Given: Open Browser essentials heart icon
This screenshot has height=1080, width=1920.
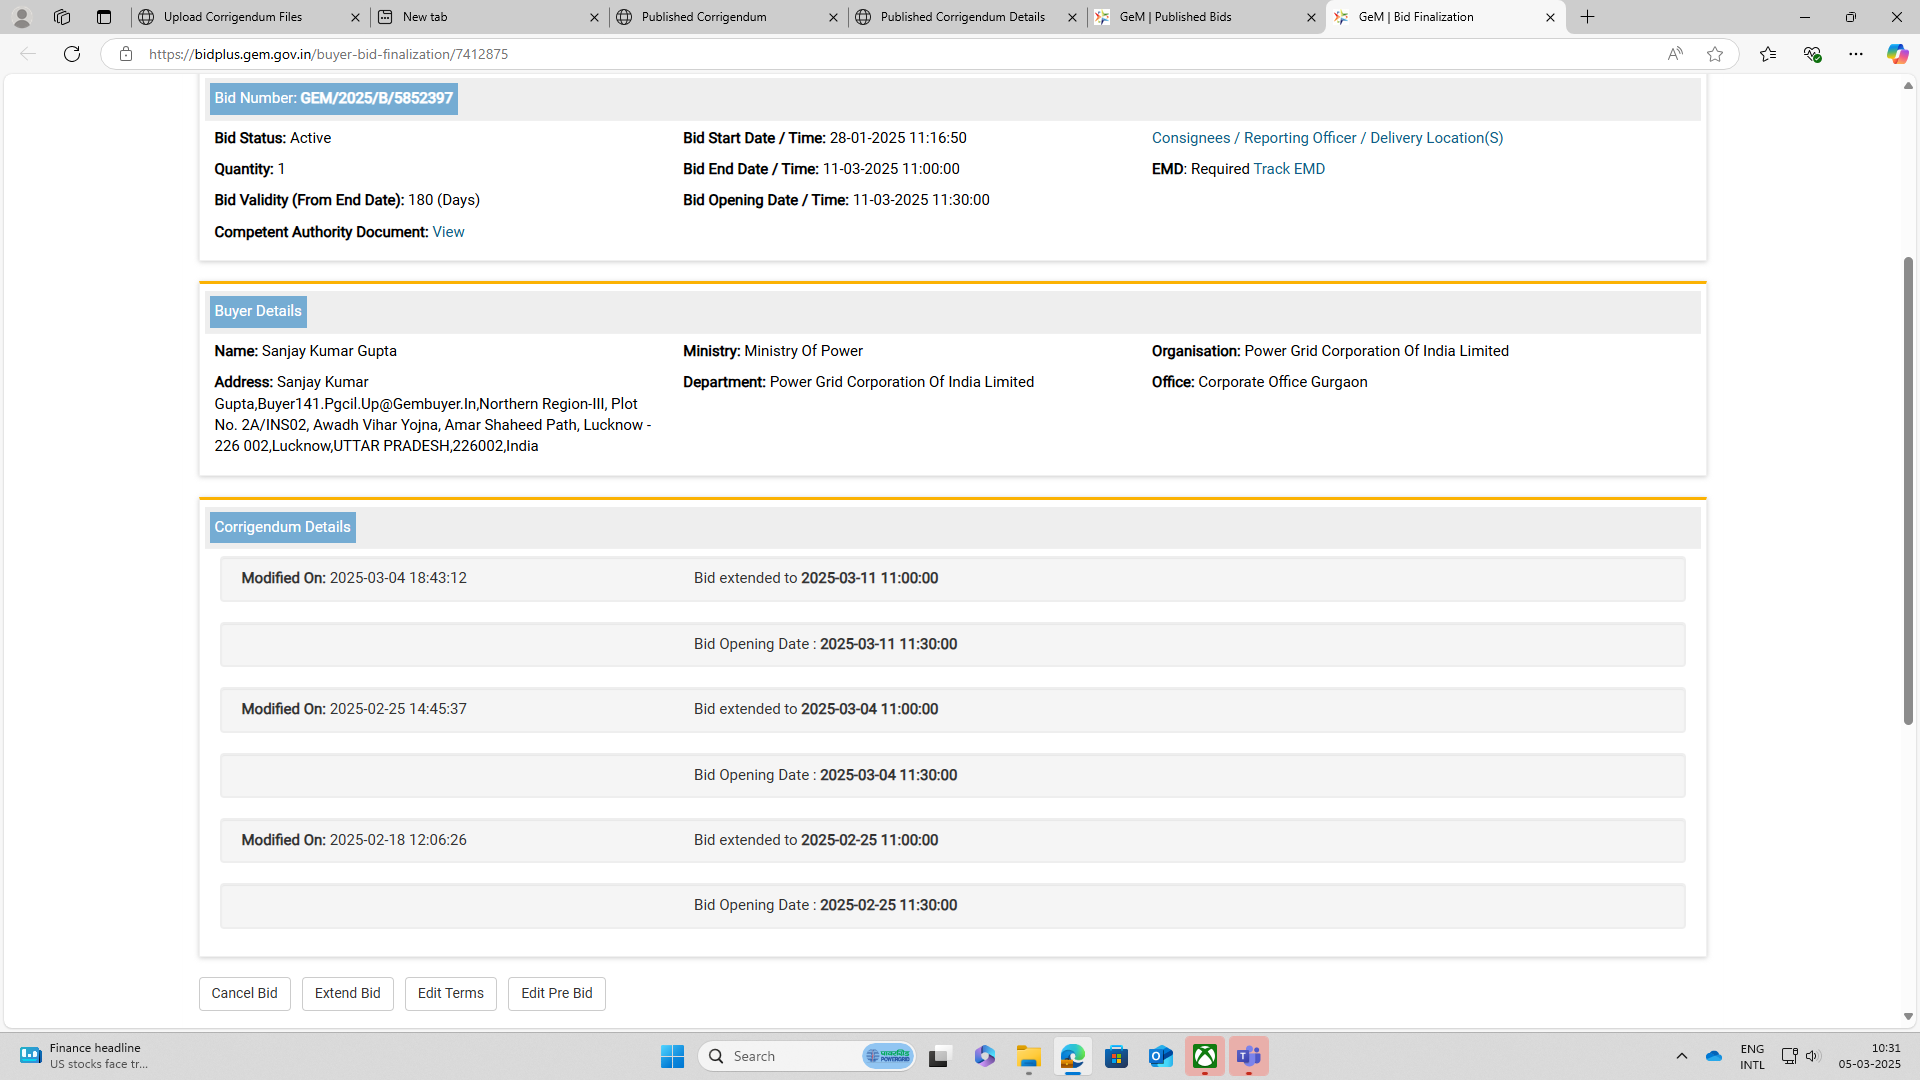Looking at the screenshot, I should coord(1812,54).
